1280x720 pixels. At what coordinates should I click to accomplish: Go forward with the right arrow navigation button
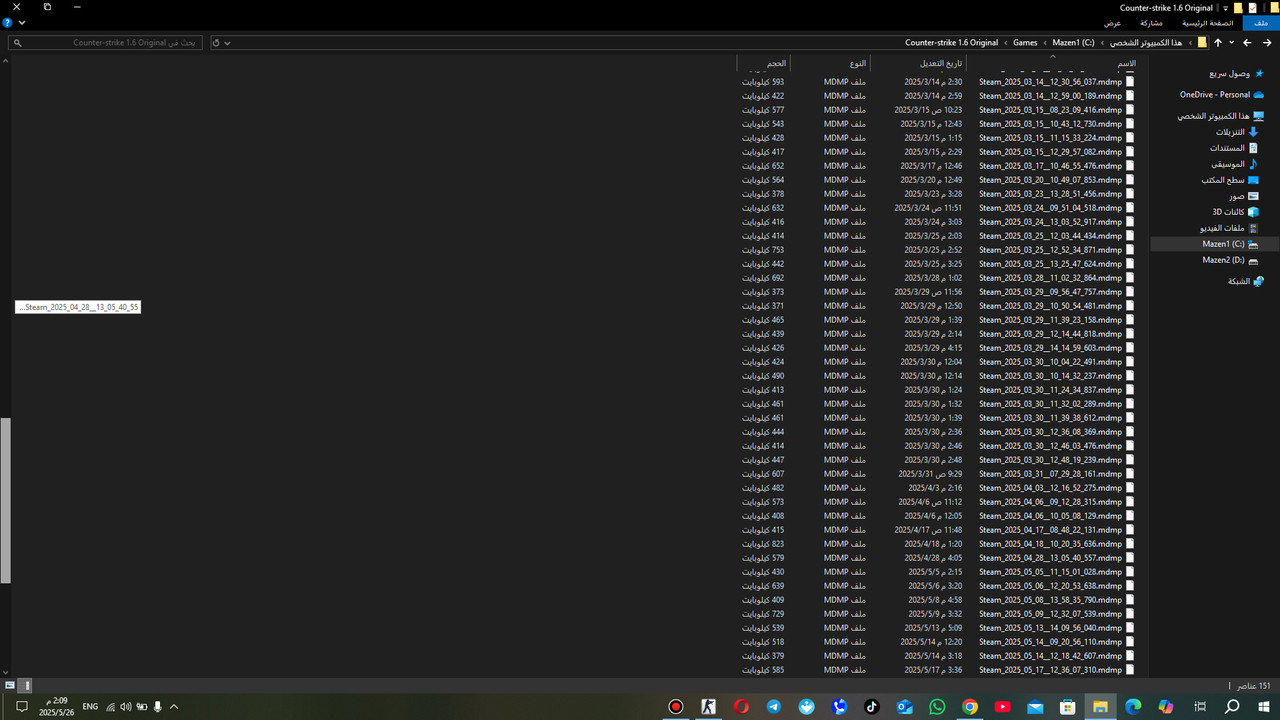[1267, 43]
